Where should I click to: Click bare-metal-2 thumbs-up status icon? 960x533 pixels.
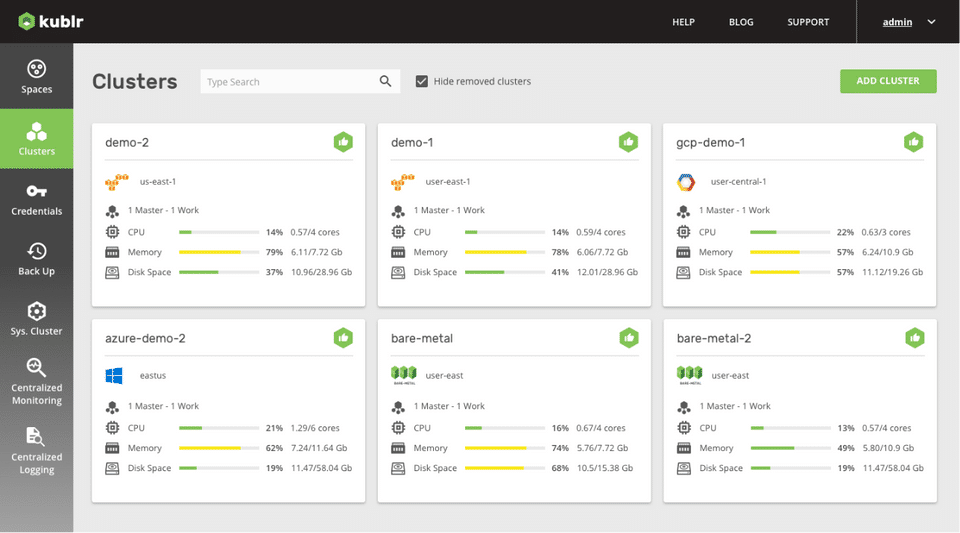[x=915, y=338]
